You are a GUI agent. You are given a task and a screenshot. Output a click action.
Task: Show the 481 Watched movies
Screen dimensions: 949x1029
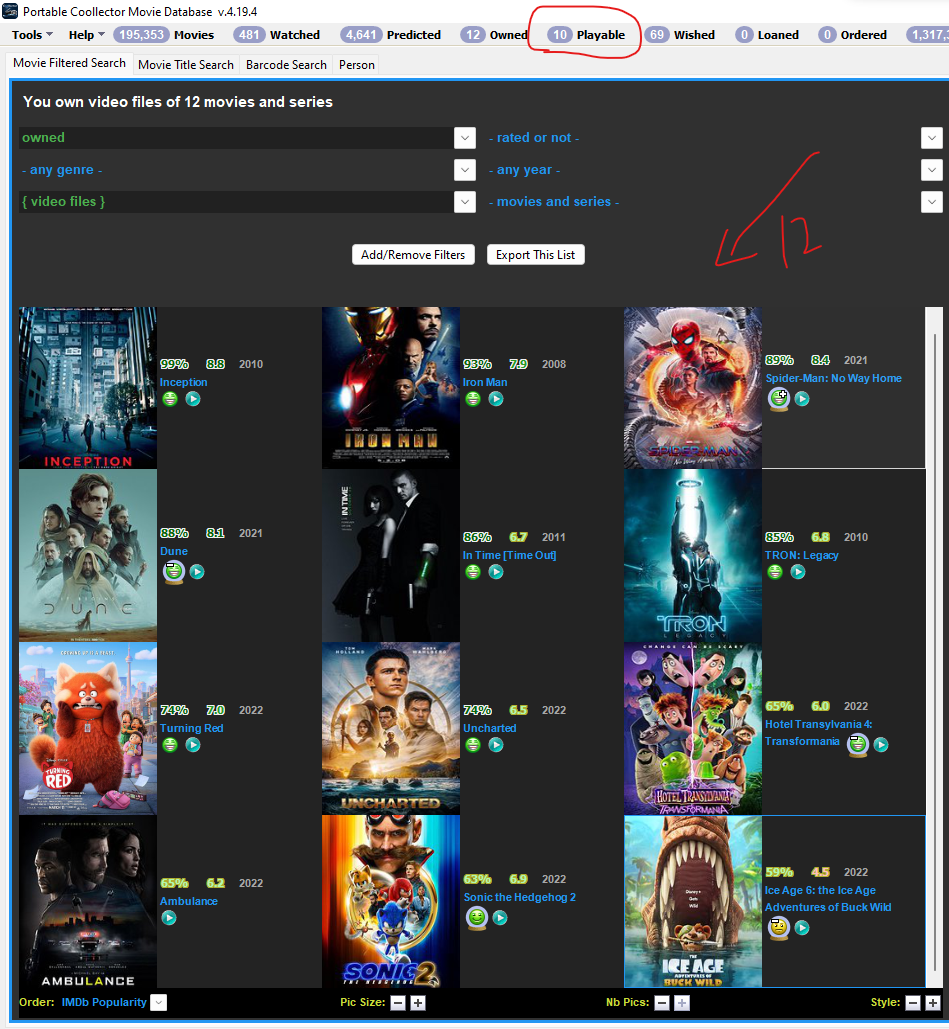click(277, 35)
